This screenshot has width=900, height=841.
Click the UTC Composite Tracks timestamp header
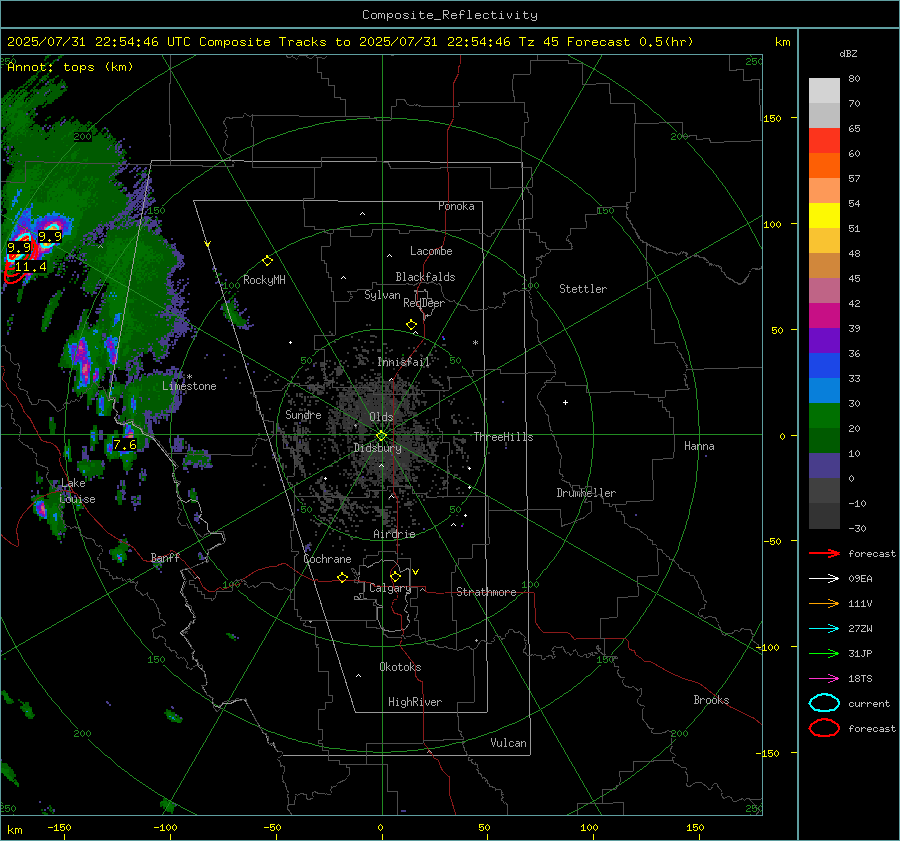coord(350,42)
